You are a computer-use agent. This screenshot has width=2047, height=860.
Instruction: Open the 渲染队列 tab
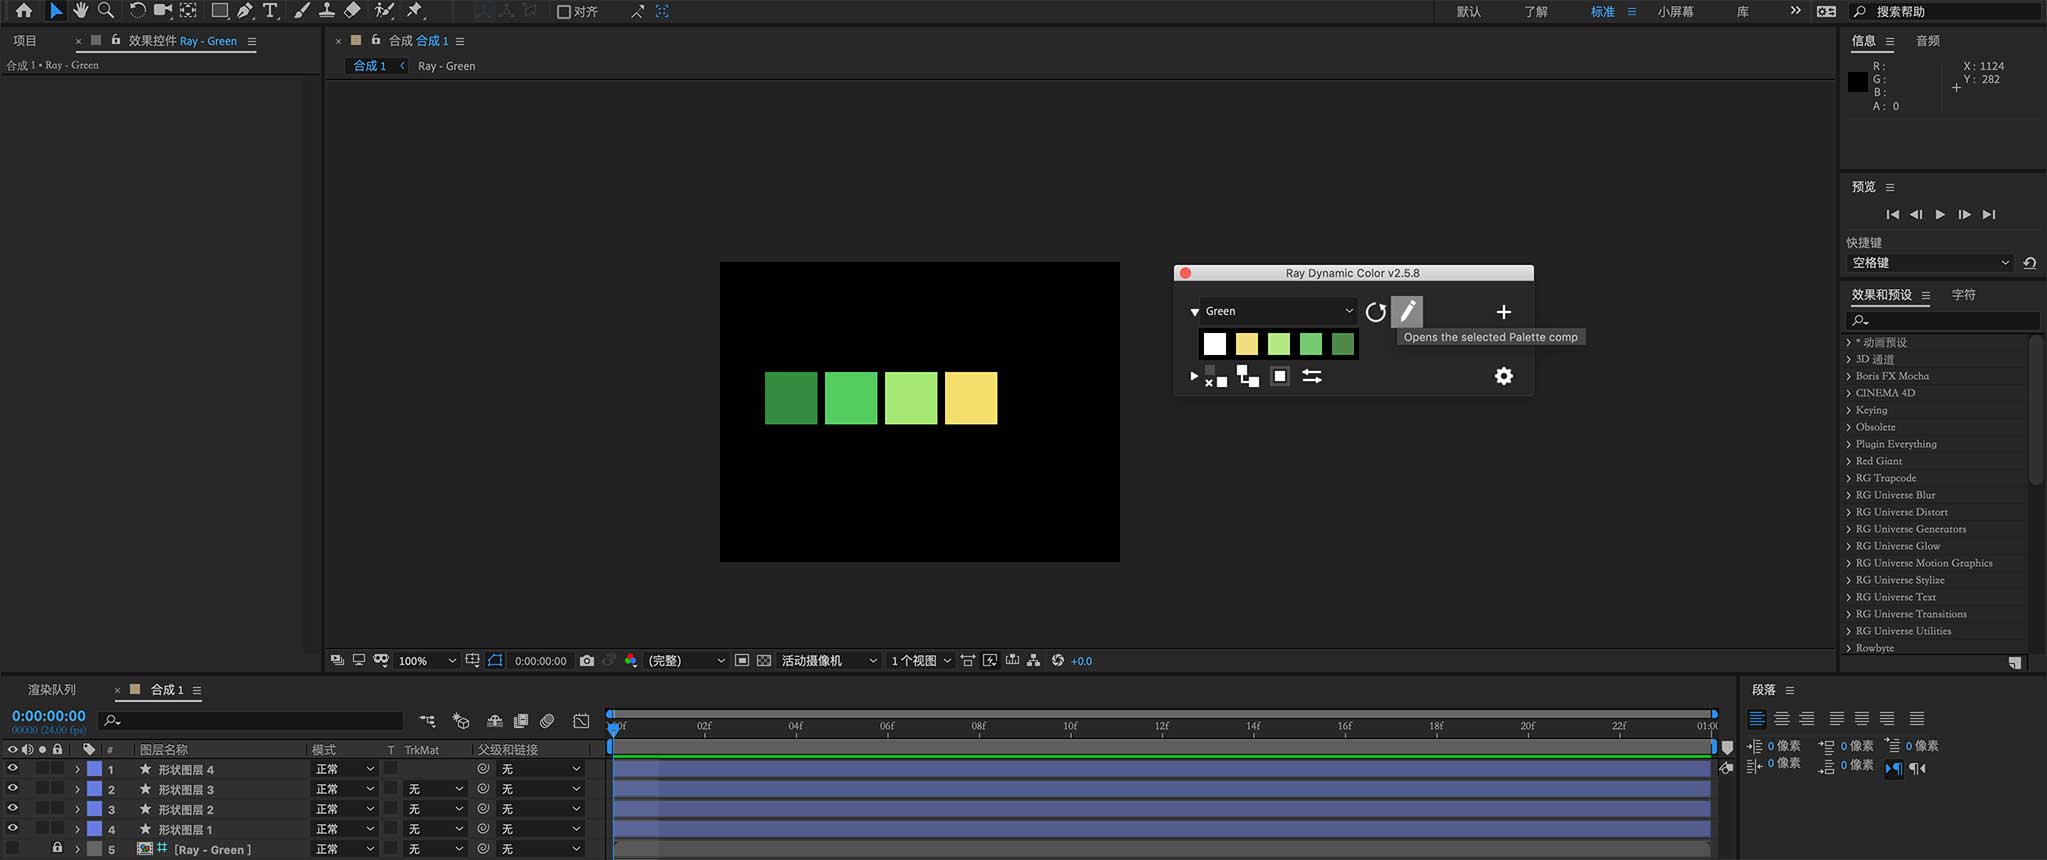point(52,690)
